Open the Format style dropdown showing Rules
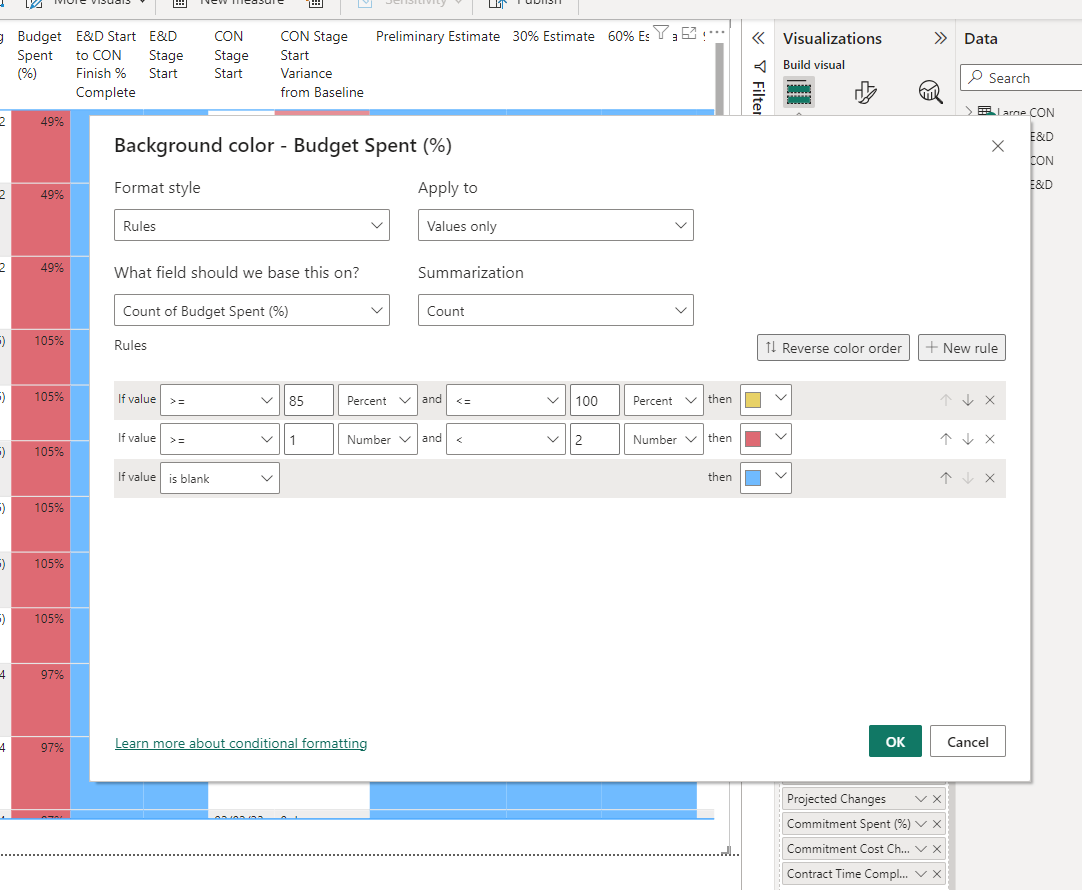Screen dimensions: 1082x890 [x=252, y=226]
